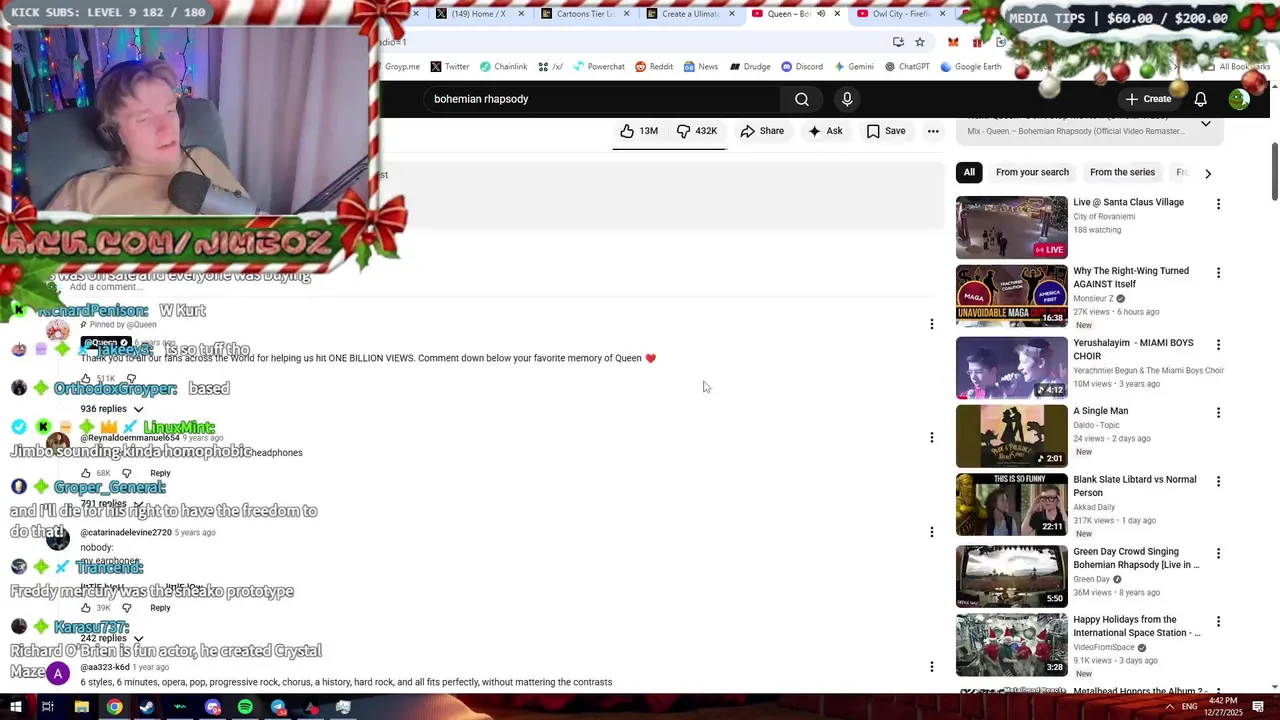Open the Green Day Crowd Singing thumbnail
The width and height of the screenshot is (1280, 720).
[x=1012, y=577]
